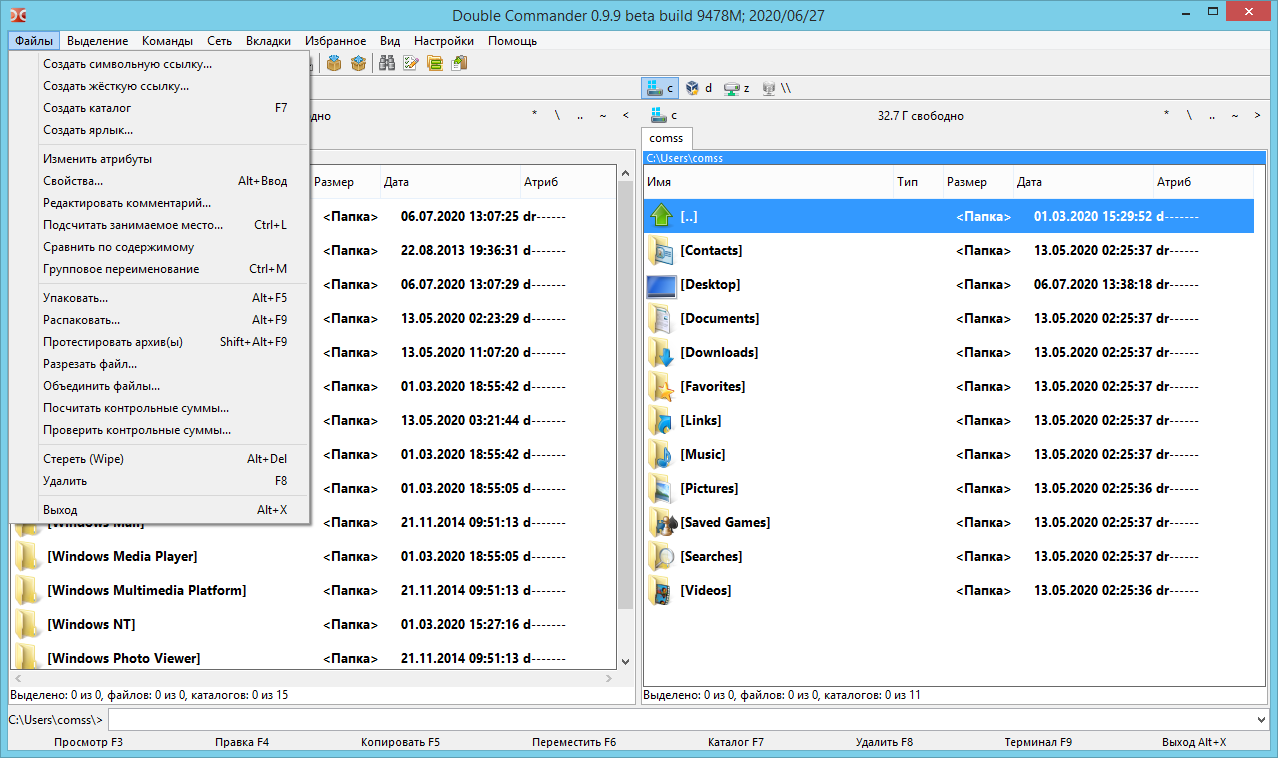The width and height of the screenshot is (1278, 758).
Task: Click the synchronize directories toolbar icon
Action: [x=435, y=63]
